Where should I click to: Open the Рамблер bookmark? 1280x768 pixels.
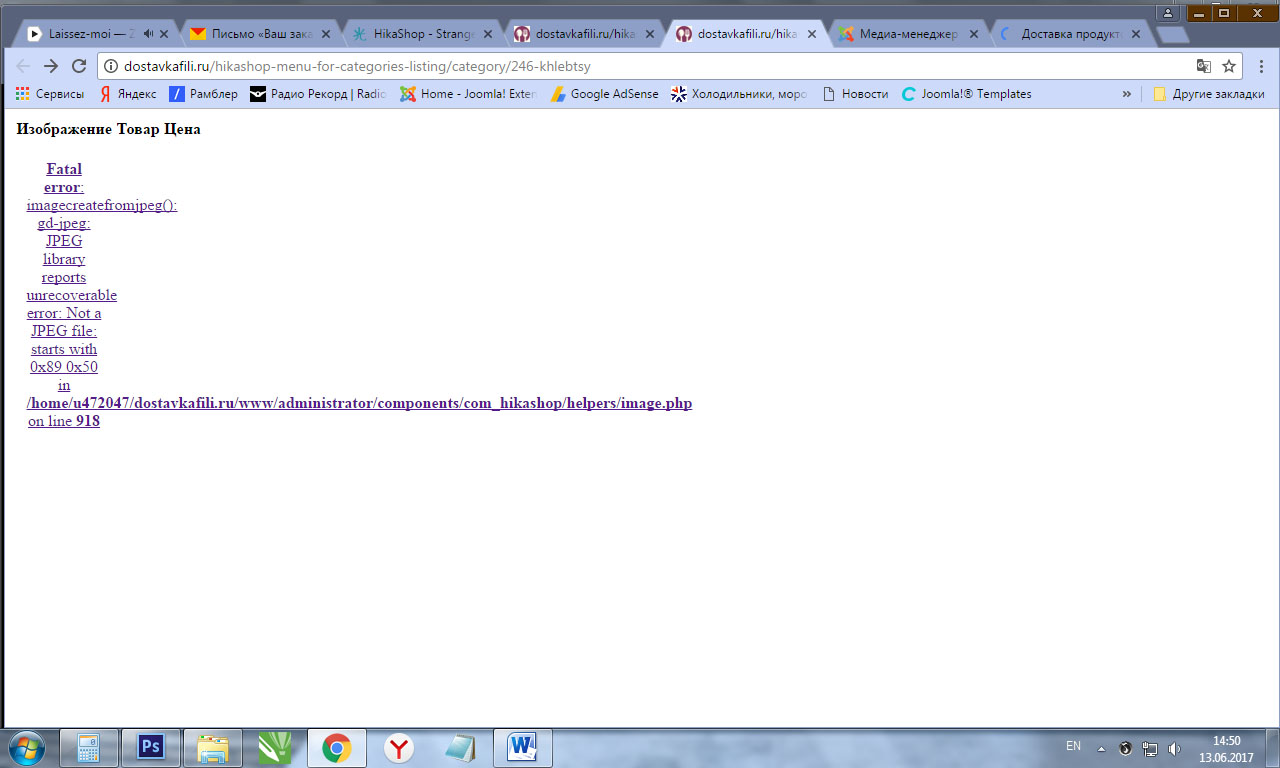pyautogui.click(x=203, y=94)
